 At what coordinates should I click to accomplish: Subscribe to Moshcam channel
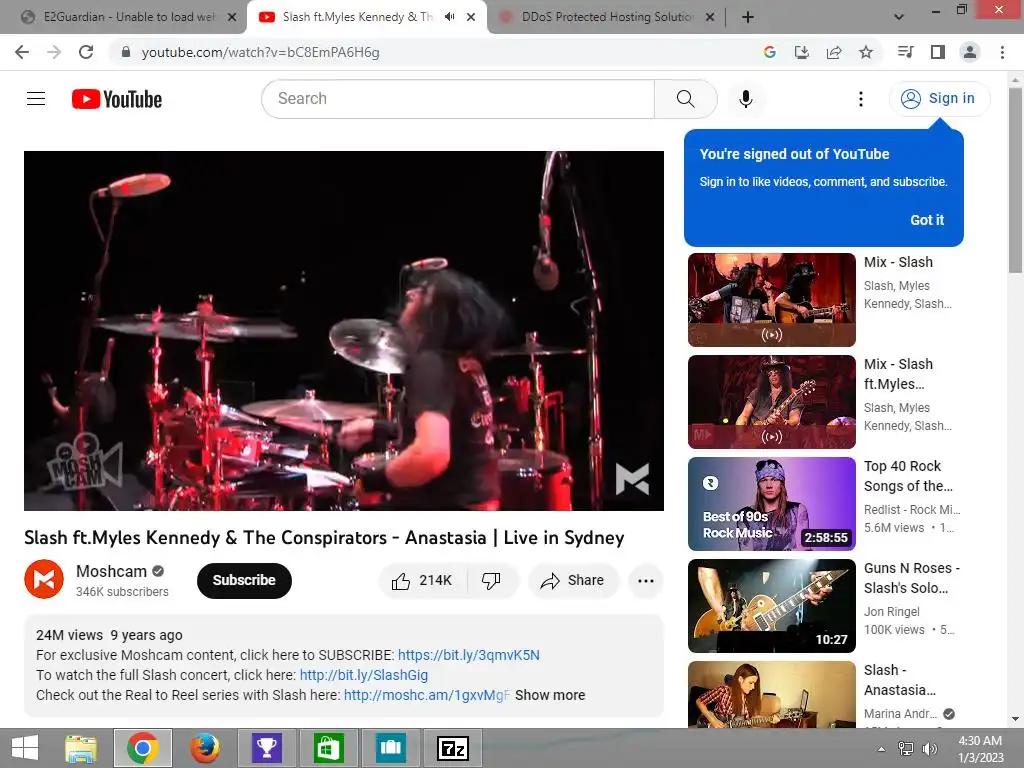pos(244,581)
